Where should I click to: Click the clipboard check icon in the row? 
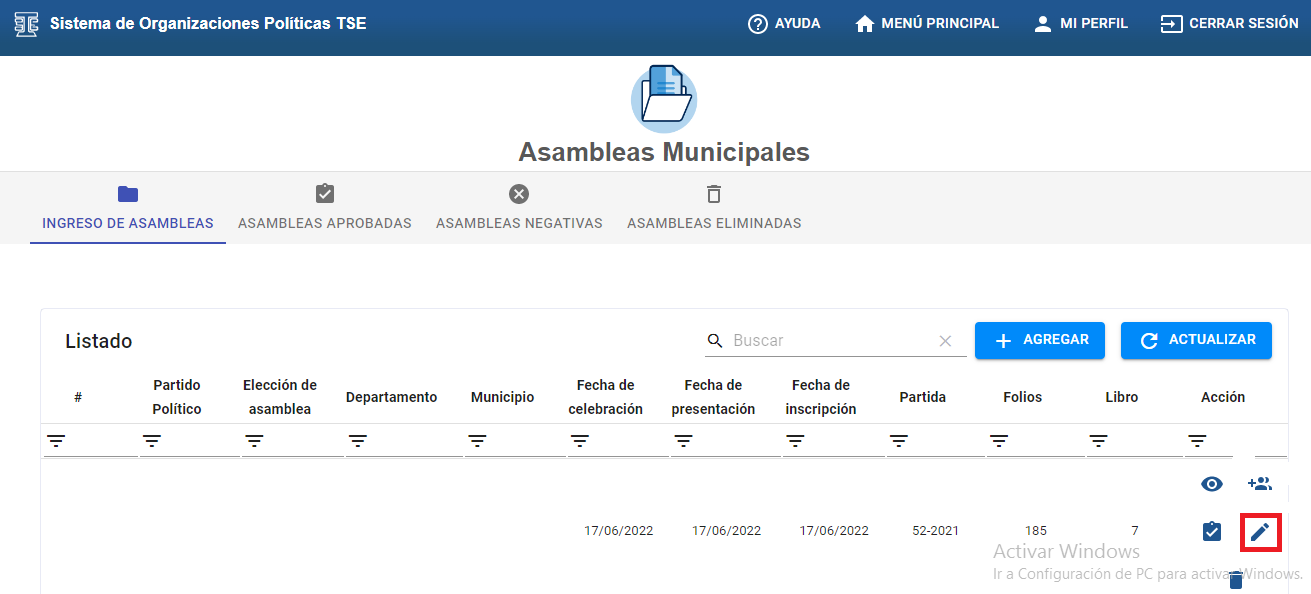pos(1212,531)
